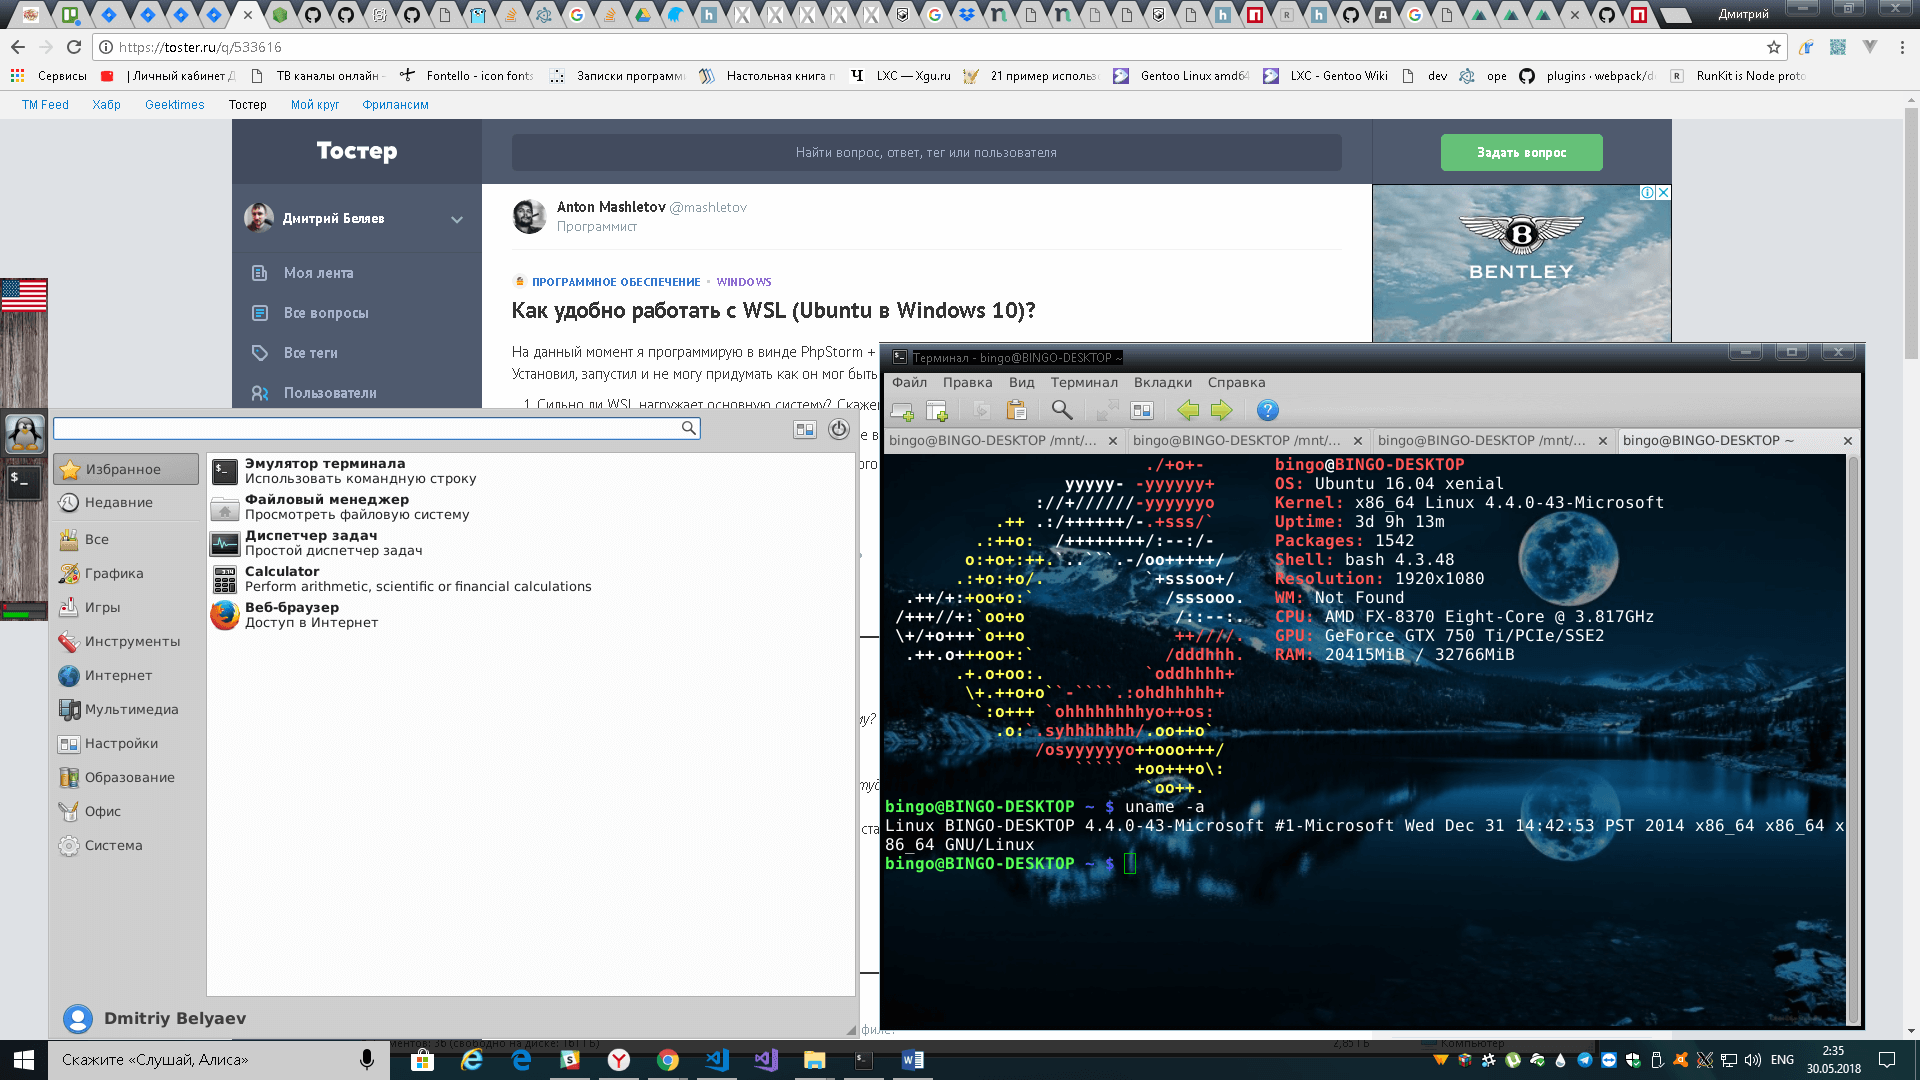Image resolution: width=1920 pixels, height=1080 pixels.
Task: Open Anton Mashletov profile link
Action: click(611, 207)
